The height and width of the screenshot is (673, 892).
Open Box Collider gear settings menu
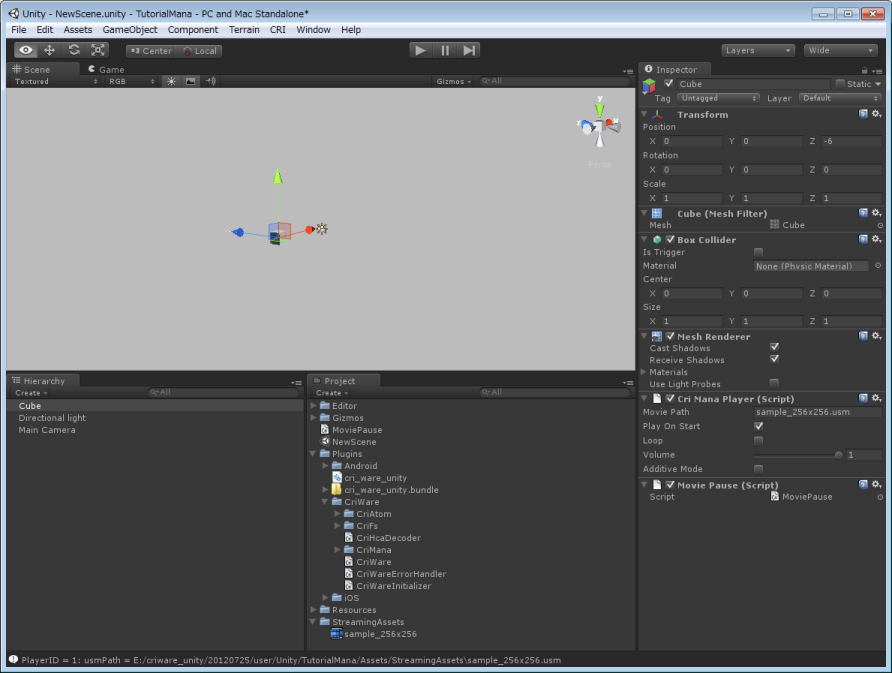click(x=877, y=240)
